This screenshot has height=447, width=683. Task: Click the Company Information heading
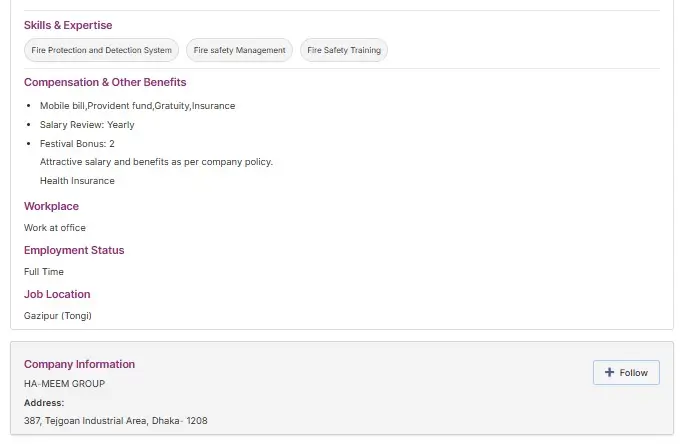point(79,364)
